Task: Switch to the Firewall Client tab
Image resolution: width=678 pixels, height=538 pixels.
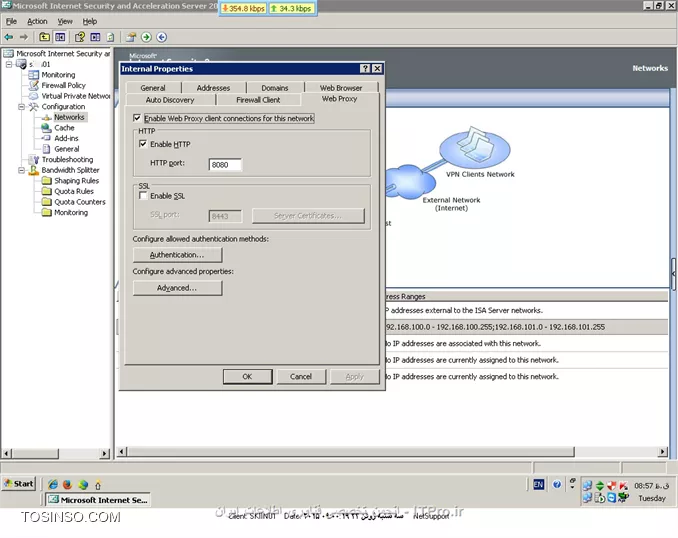Action: coord(258,100)
